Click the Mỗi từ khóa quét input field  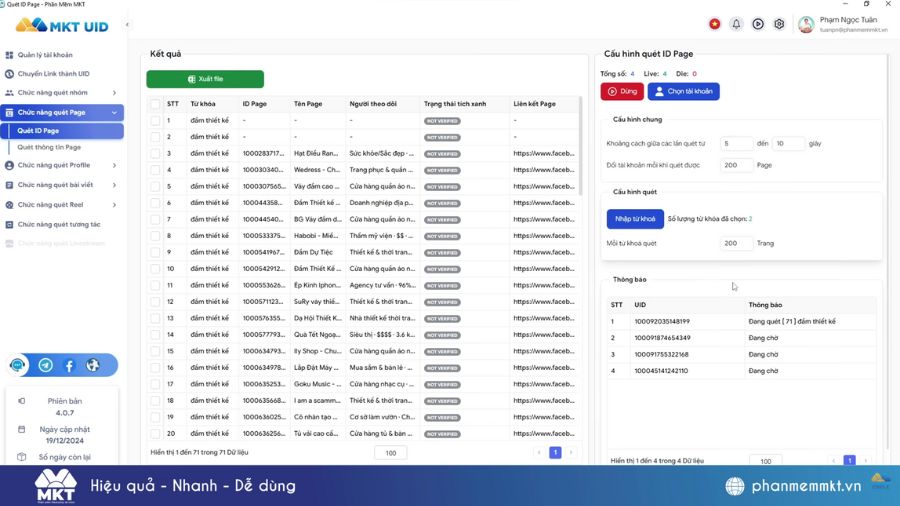(736, 243)
